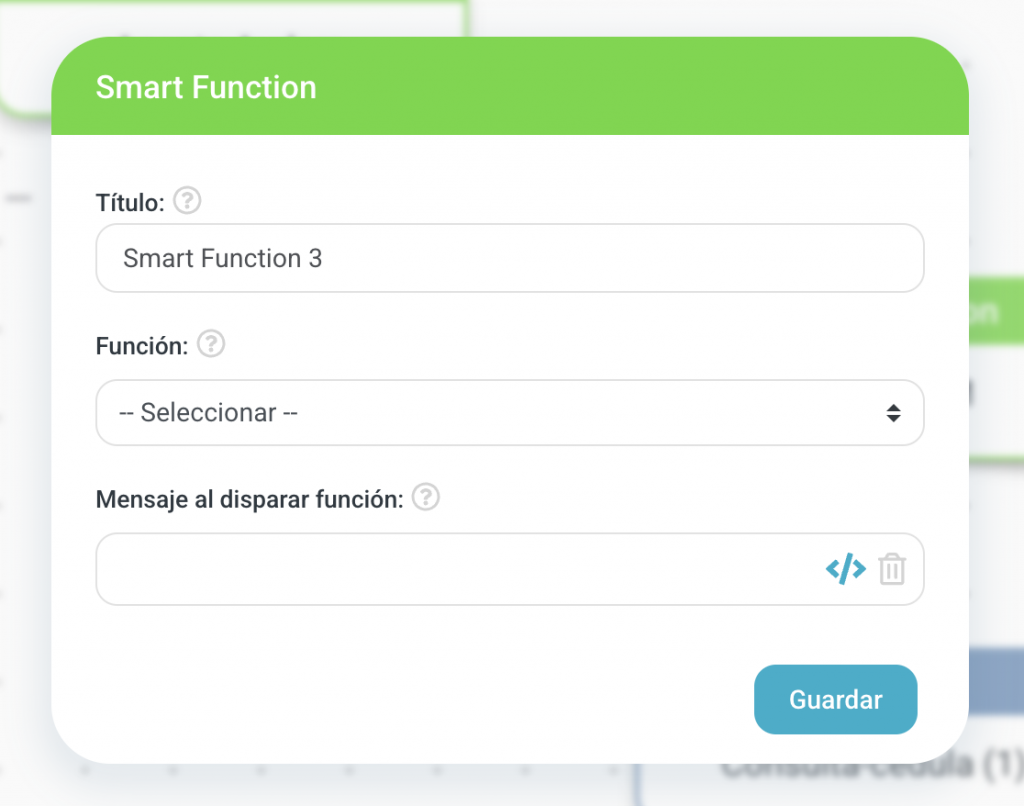This screenshot has width=1024, height=806.
Task: Click the 'Mensaje al disparar función:' label
Action: (249, 498)
